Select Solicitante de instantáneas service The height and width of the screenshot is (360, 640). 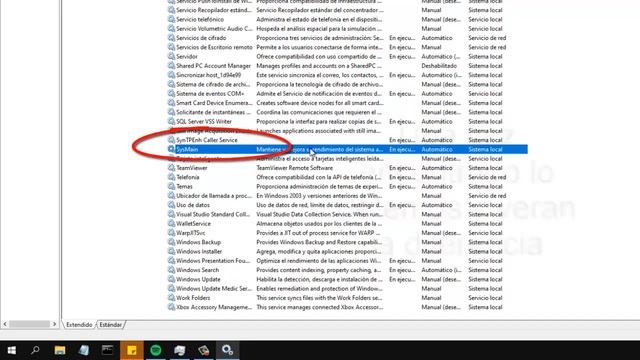(213, 112)
